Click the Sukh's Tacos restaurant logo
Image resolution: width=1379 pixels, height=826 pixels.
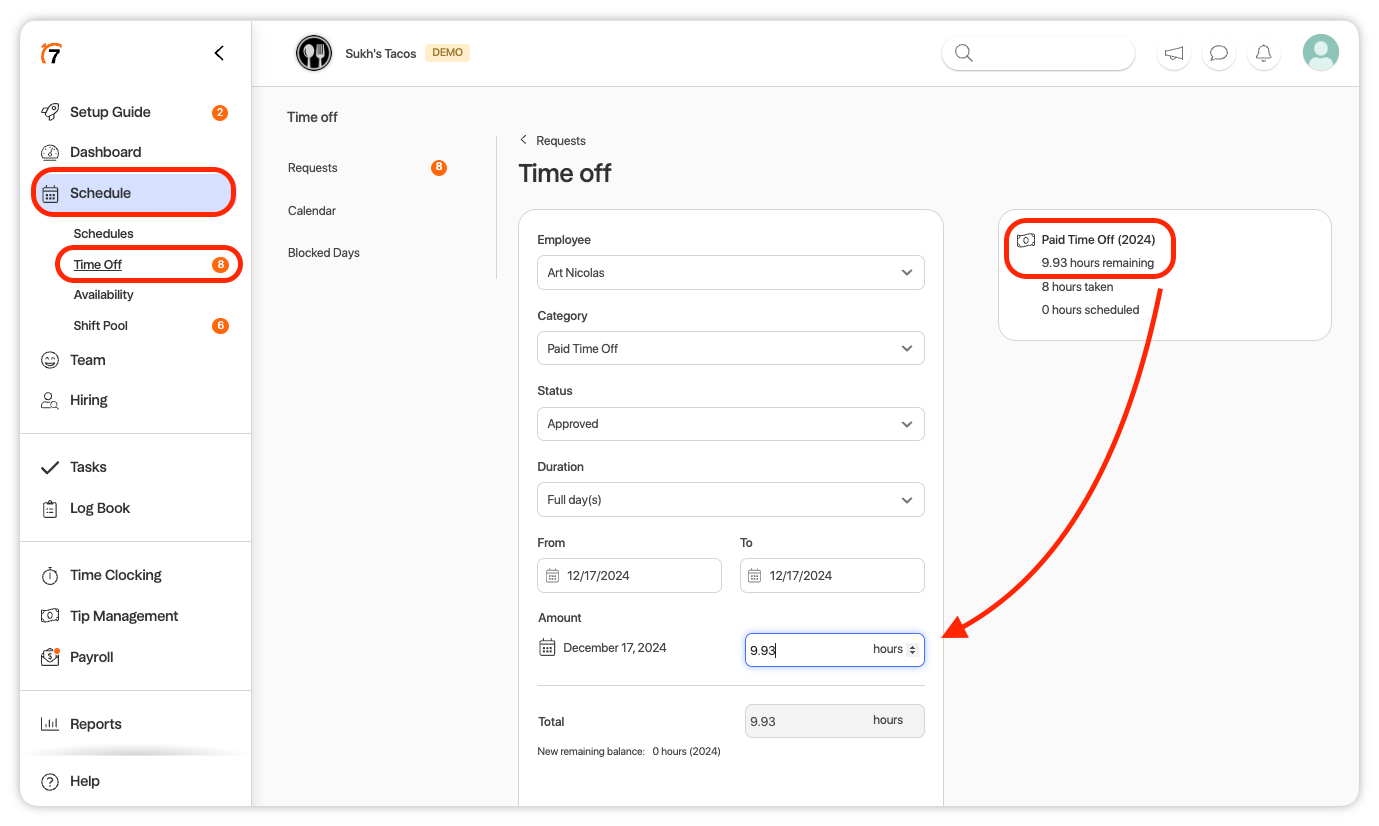pyautogui.click(x=314, y=53)
